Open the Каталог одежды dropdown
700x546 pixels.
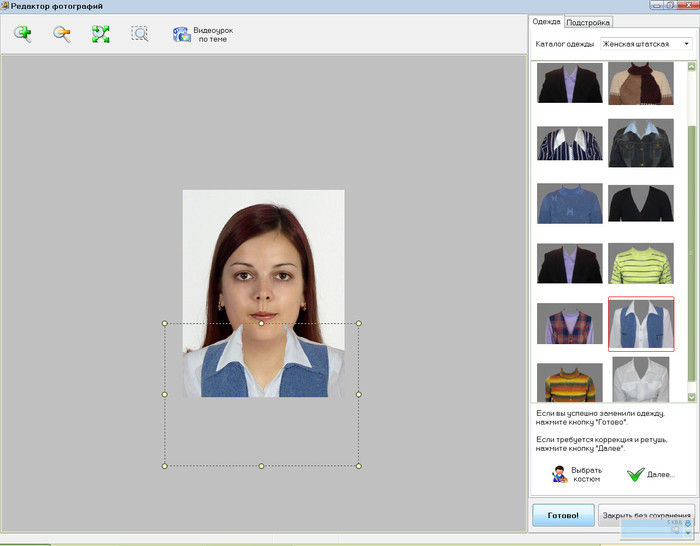[x=685, y=44]
